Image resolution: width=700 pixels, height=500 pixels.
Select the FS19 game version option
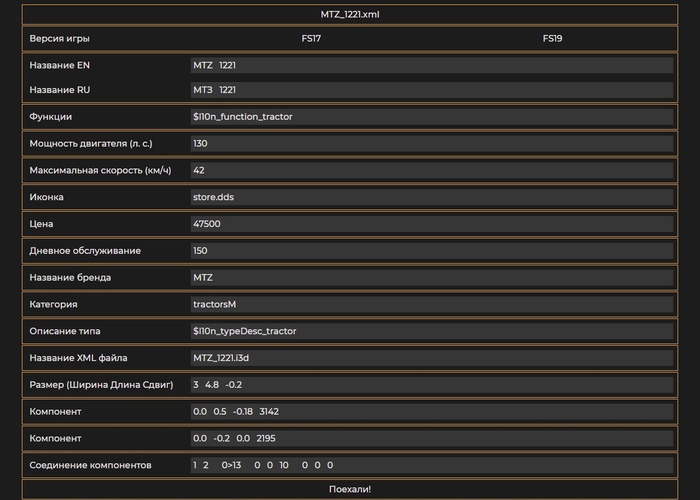click(552, 38)
